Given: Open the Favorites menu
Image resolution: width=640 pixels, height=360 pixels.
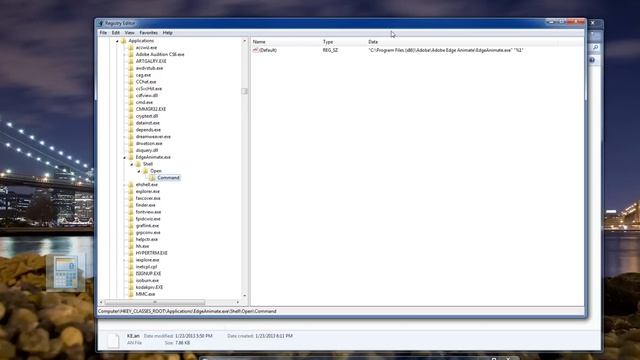Looking at the screenshot, I should point(148,33).
